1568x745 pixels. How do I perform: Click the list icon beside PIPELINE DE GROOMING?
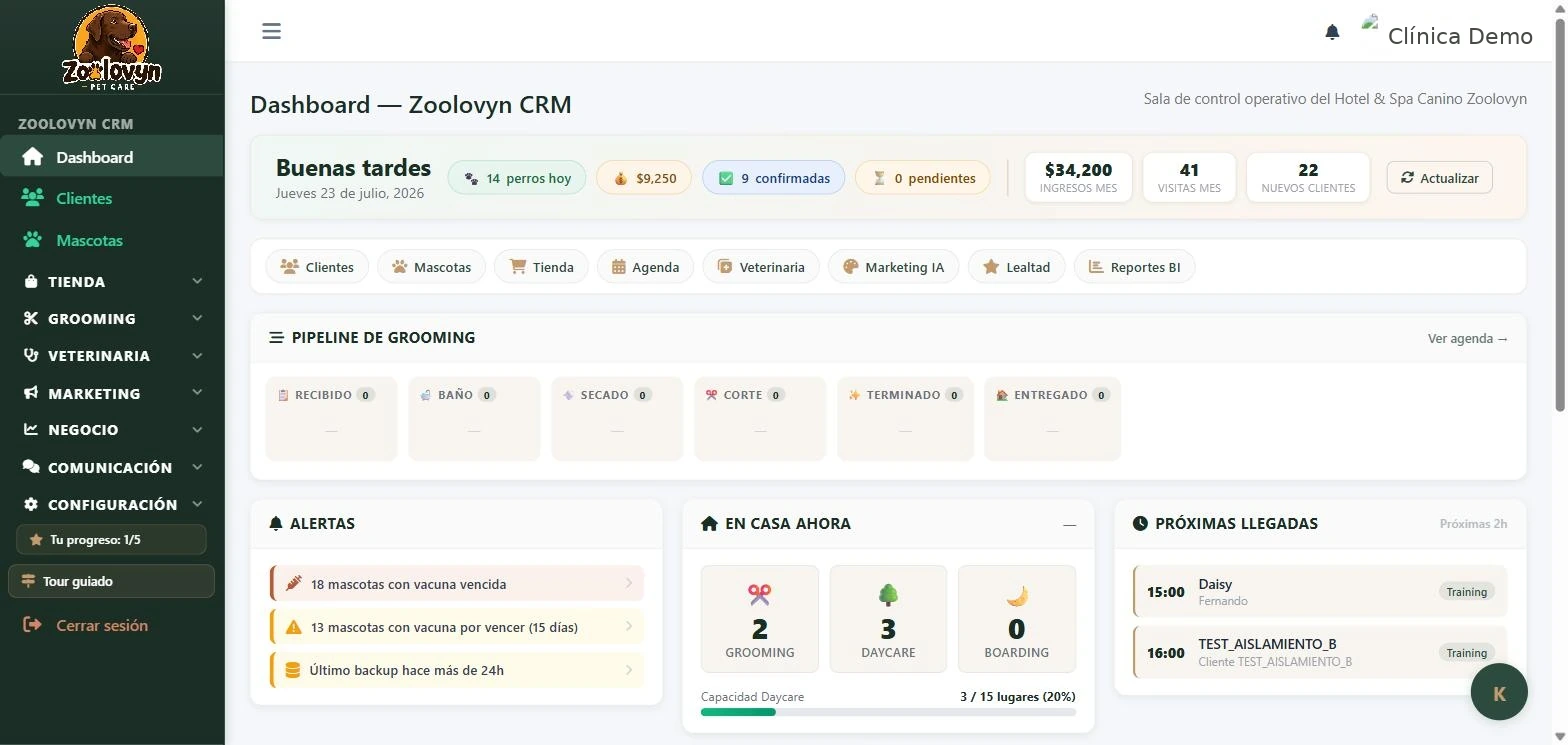click(277, 338)
